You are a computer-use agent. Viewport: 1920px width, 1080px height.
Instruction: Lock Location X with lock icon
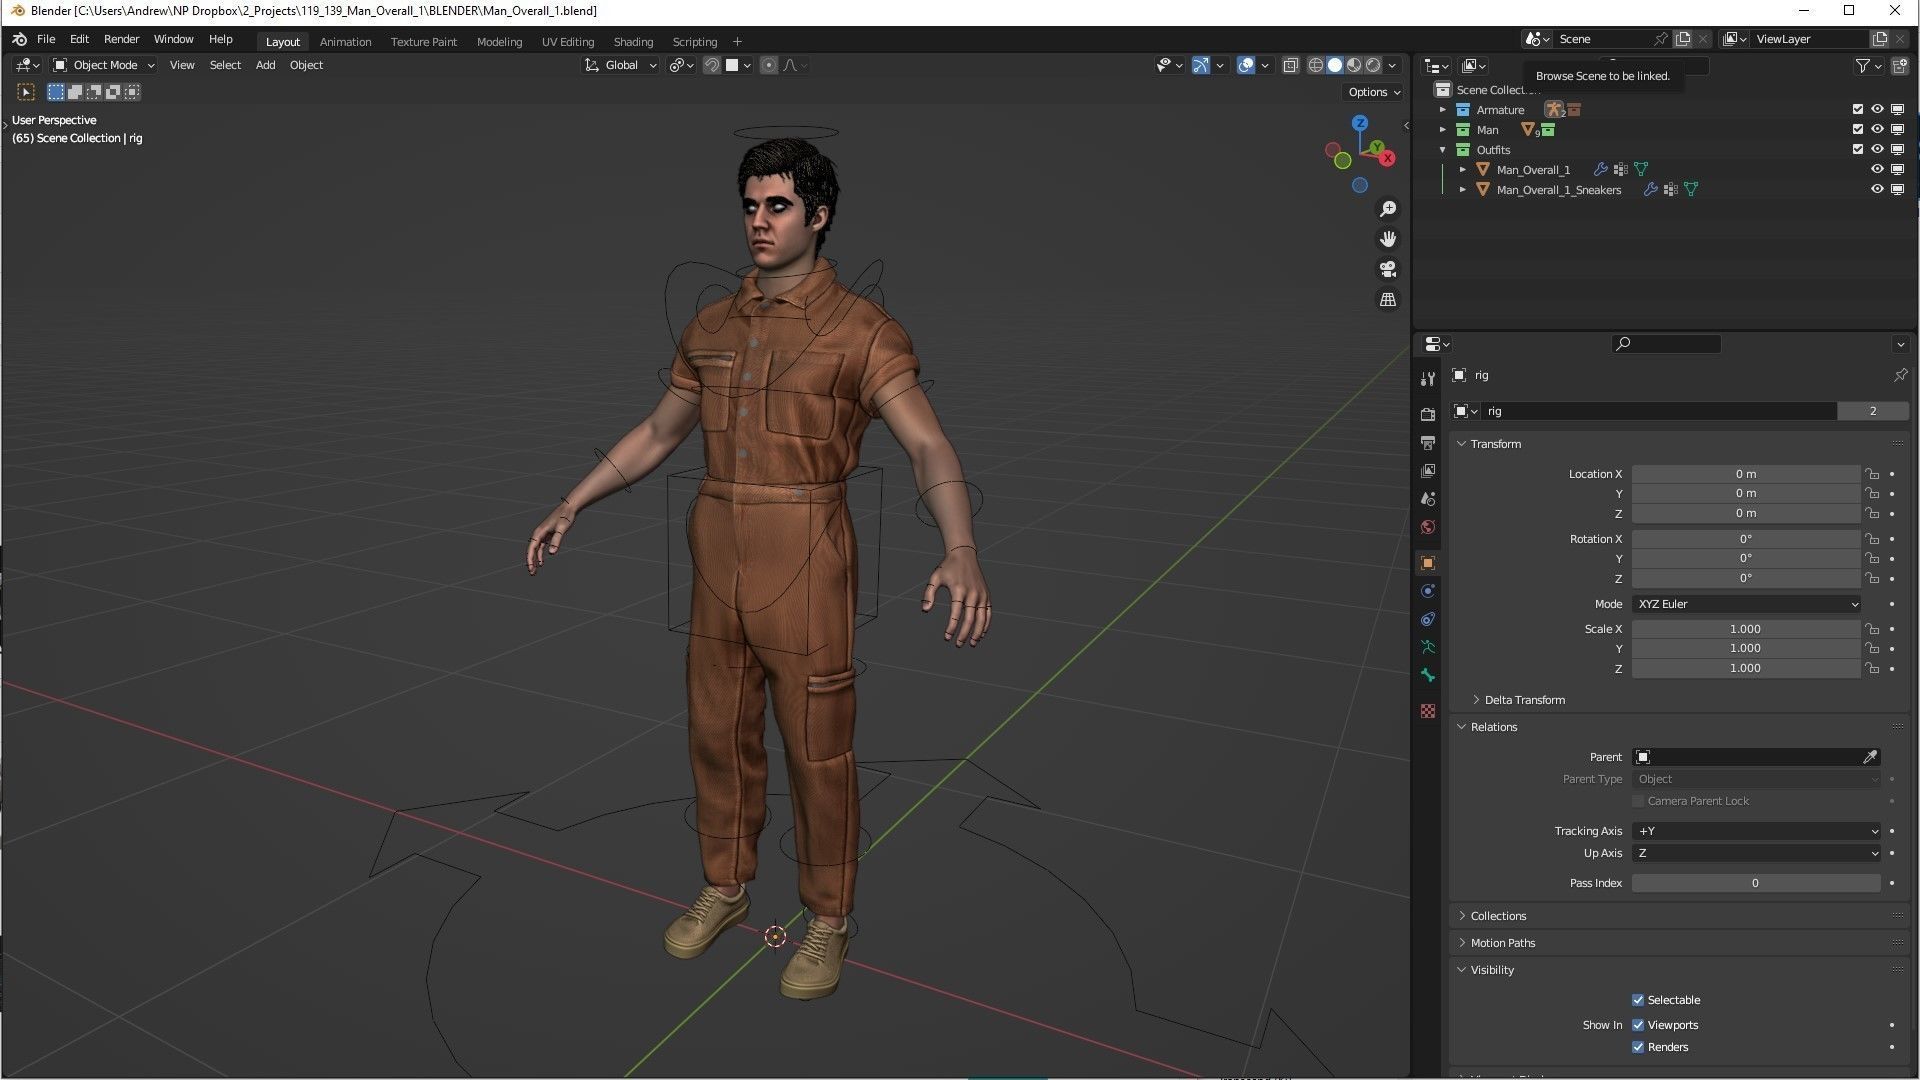[1871, 474]
